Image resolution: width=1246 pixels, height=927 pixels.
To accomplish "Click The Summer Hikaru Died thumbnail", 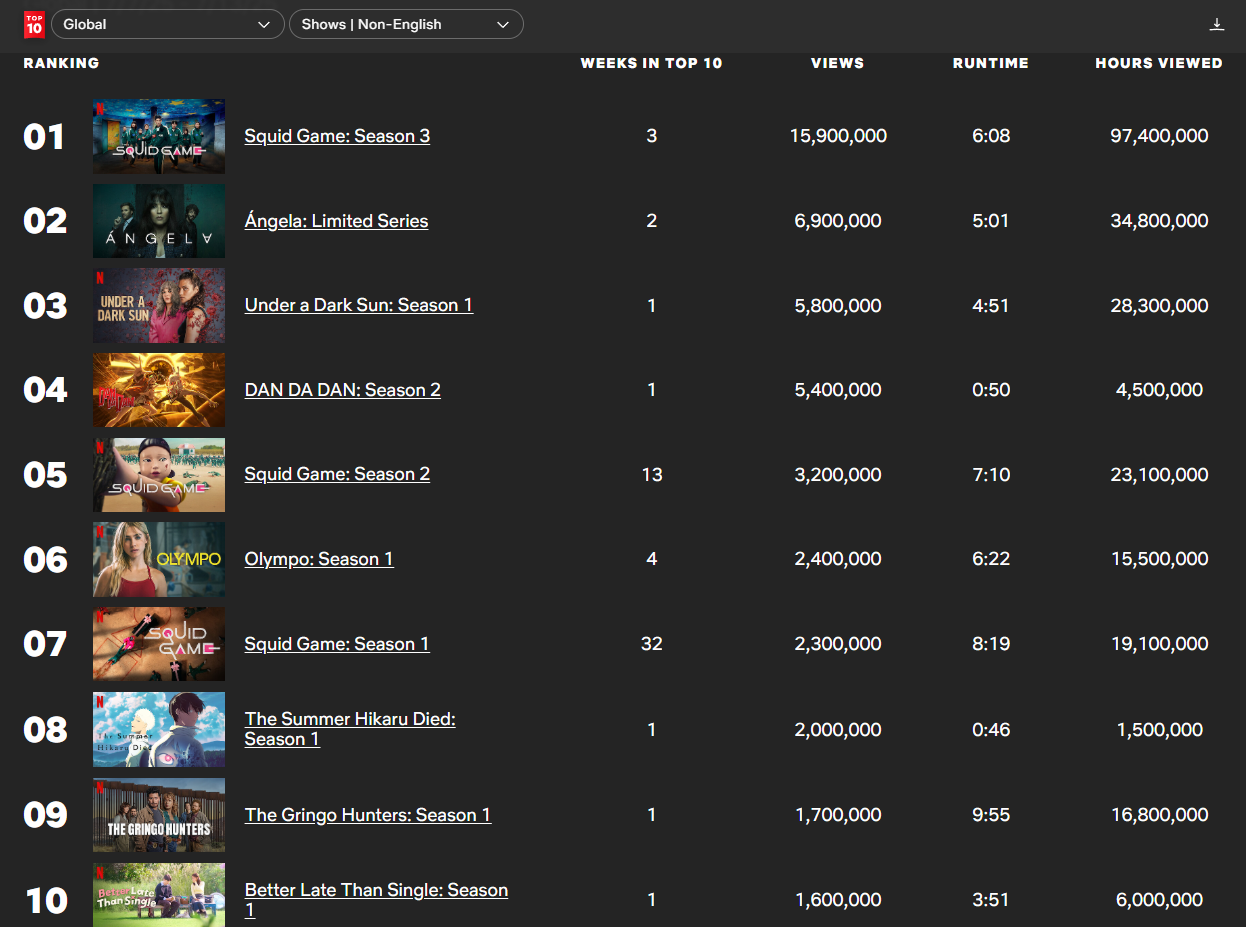I will tap(159, 729).
